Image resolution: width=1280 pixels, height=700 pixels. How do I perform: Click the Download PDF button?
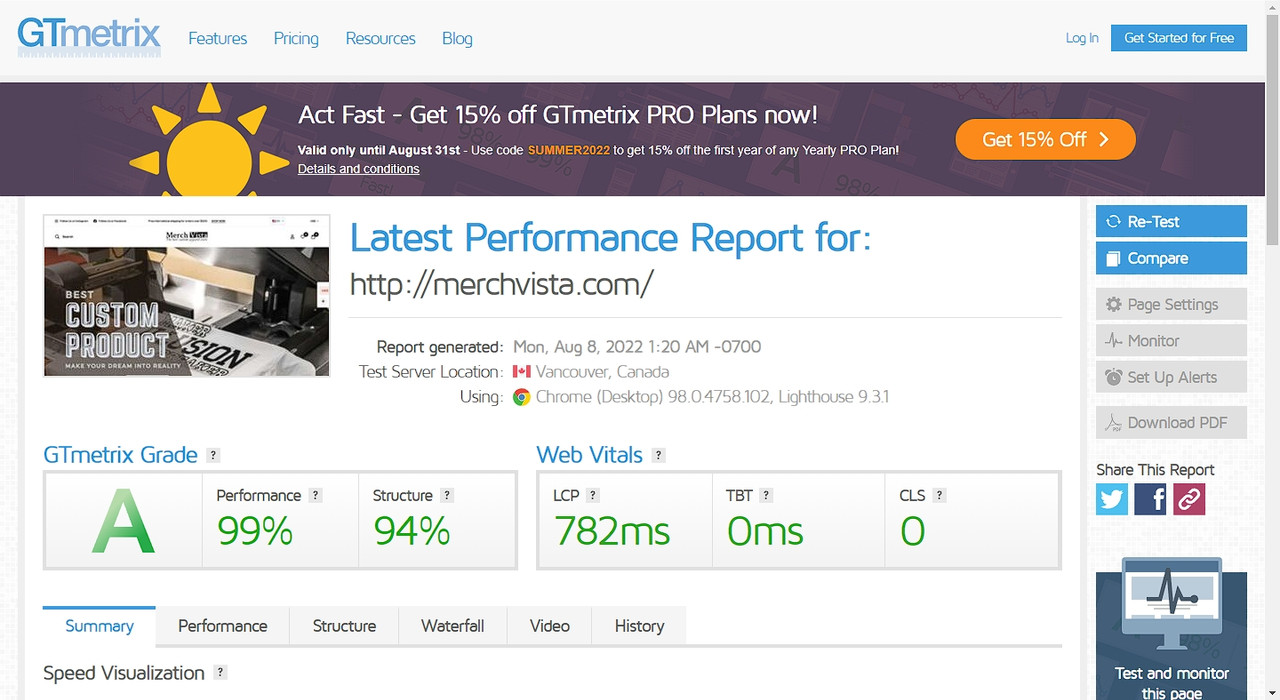[x=1171, y=423]
